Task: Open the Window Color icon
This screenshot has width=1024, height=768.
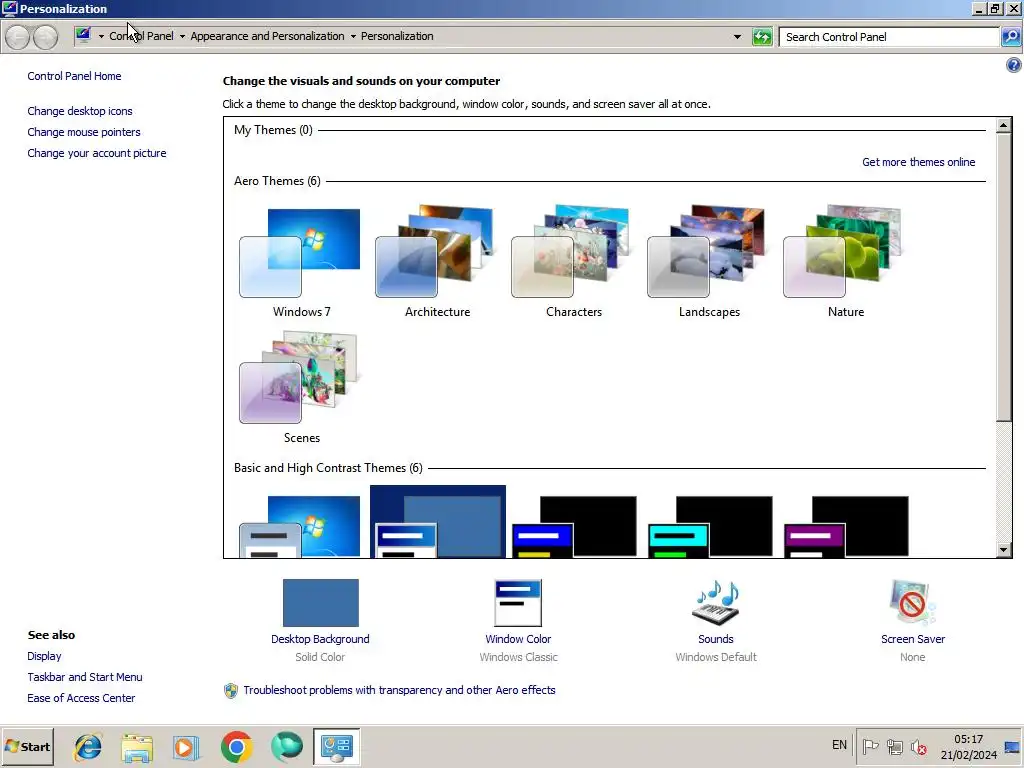Action: coord(518,603)
